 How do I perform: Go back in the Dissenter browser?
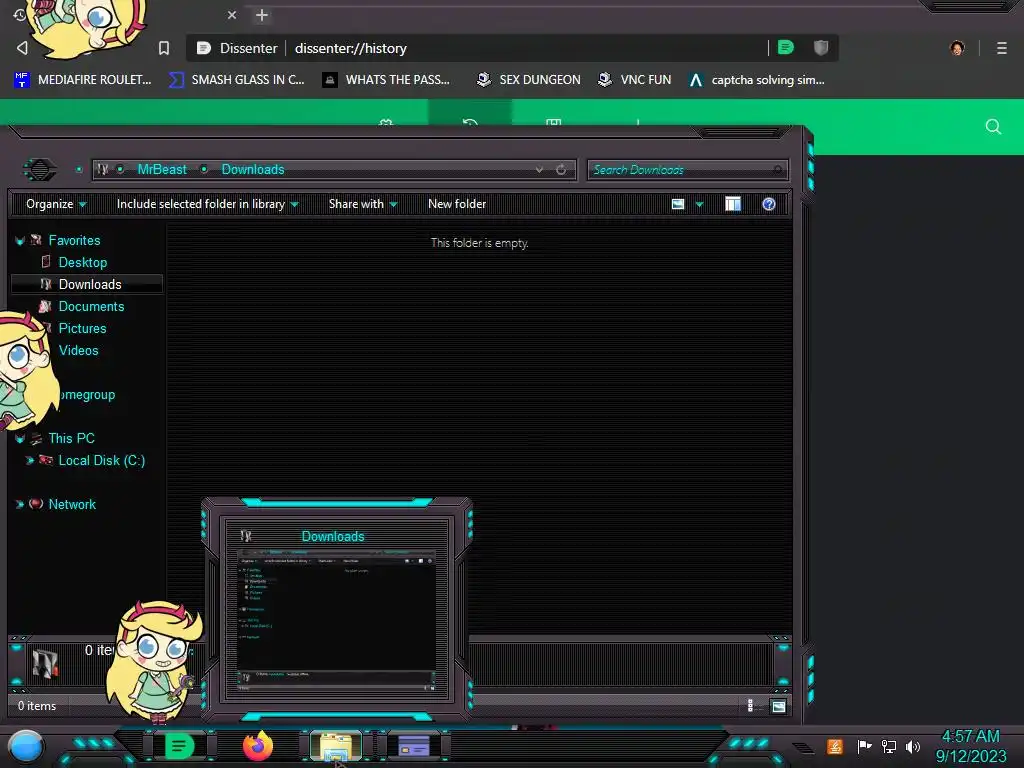22,48
